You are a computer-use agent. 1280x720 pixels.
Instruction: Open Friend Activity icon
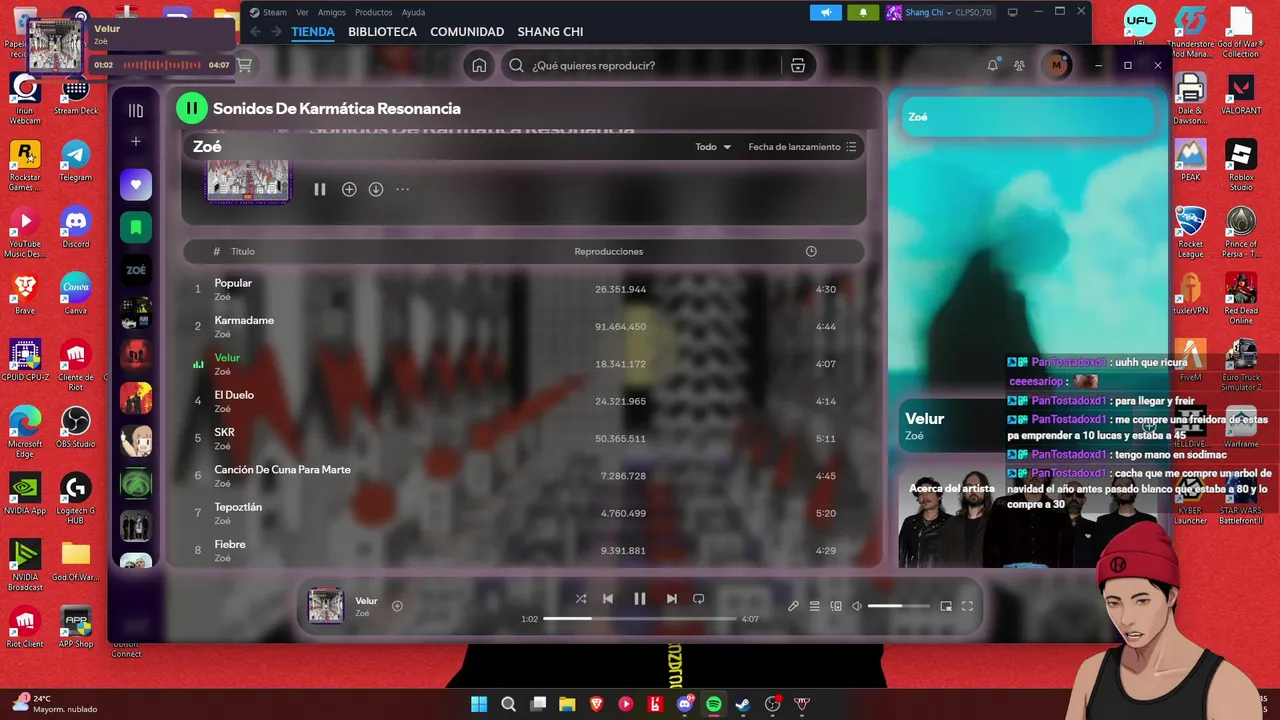[1019, 65]
